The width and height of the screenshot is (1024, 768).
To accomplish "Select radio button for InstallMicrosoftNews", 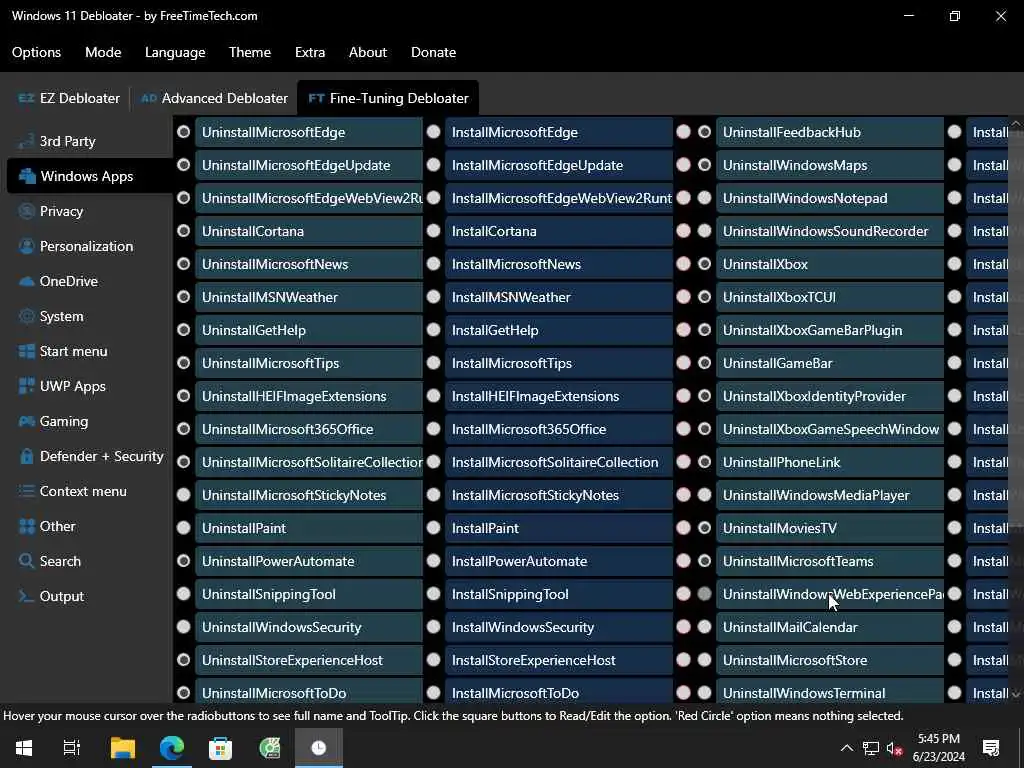I will click(x=434, y=264).
